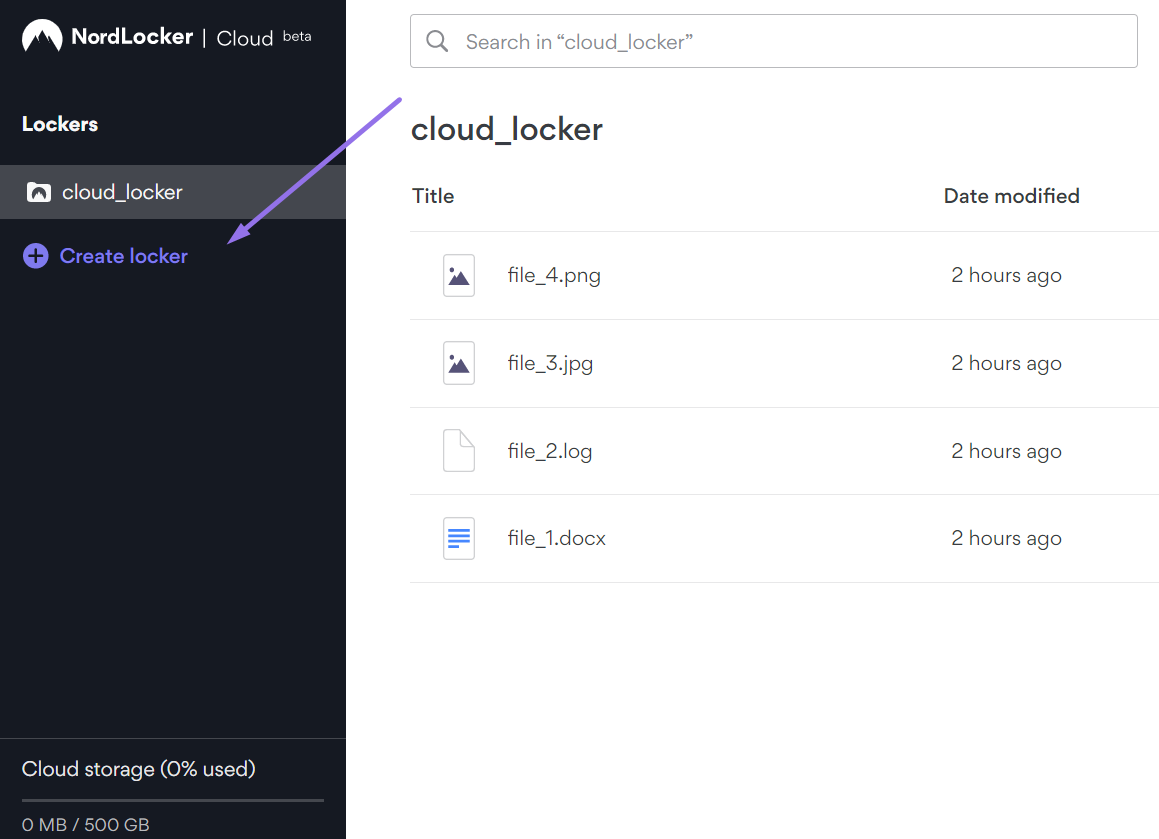Click the blank file icon for file_2.log

[458, 450]
